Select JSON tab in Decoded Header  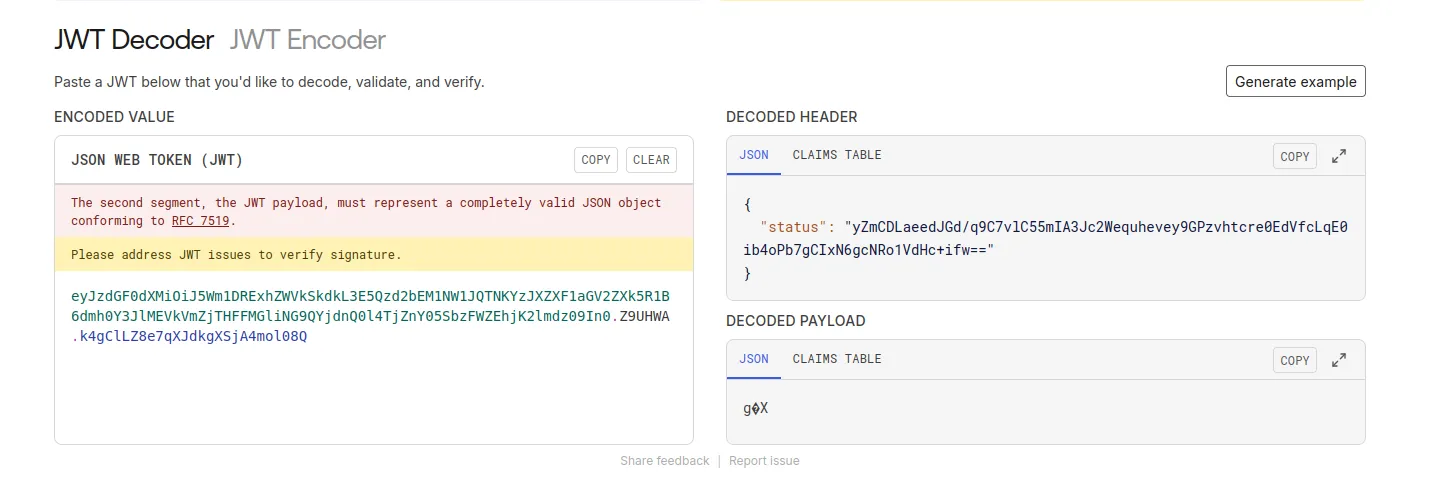point(753,155)
